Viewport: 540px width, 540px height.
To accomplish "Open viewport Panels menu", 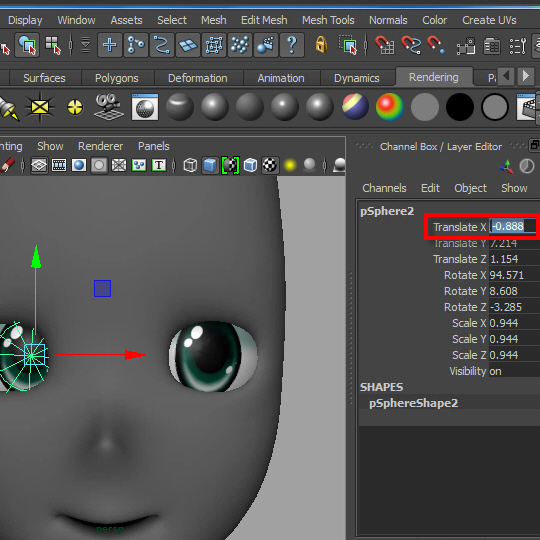I will (x=154, y=146).
